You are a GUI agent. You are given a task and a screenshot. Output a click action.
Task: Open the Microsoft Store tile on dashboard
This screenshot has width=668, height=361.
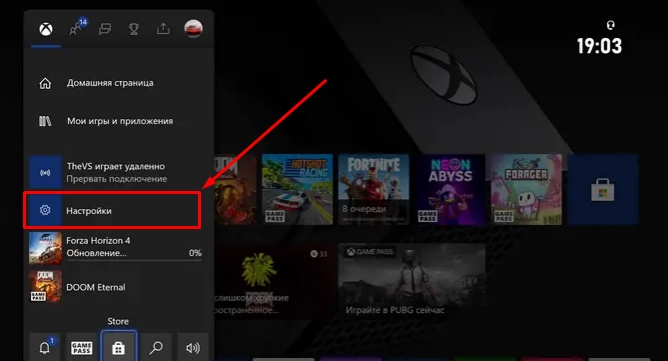(x=603, y=189)
